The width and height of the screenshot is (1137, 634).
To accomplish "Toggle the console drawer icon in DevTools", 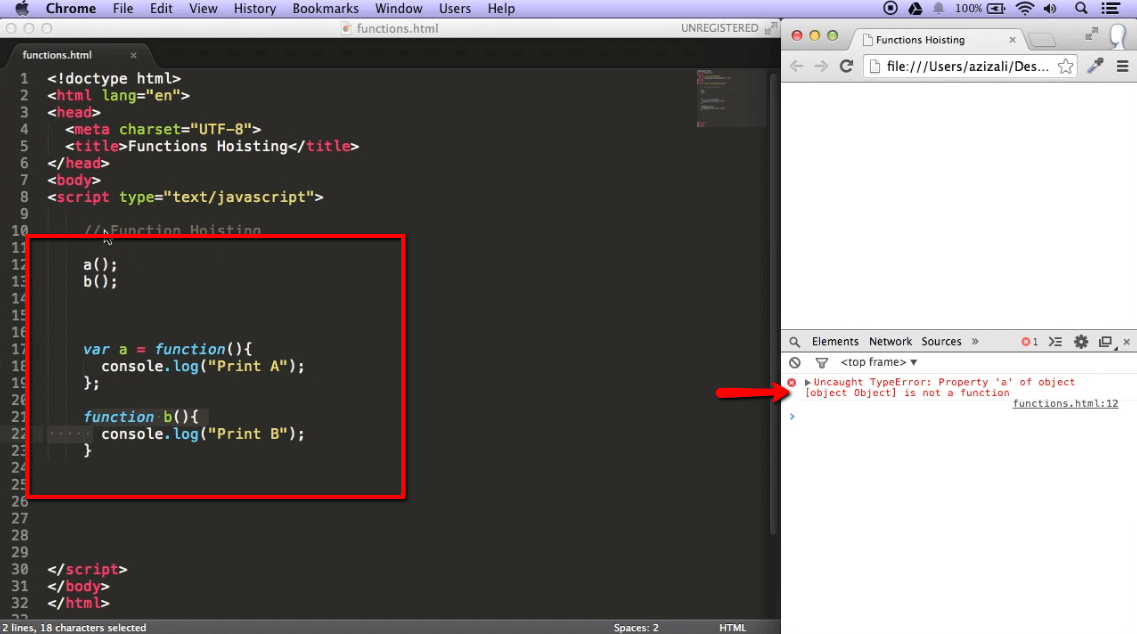I will (1055, 341).
